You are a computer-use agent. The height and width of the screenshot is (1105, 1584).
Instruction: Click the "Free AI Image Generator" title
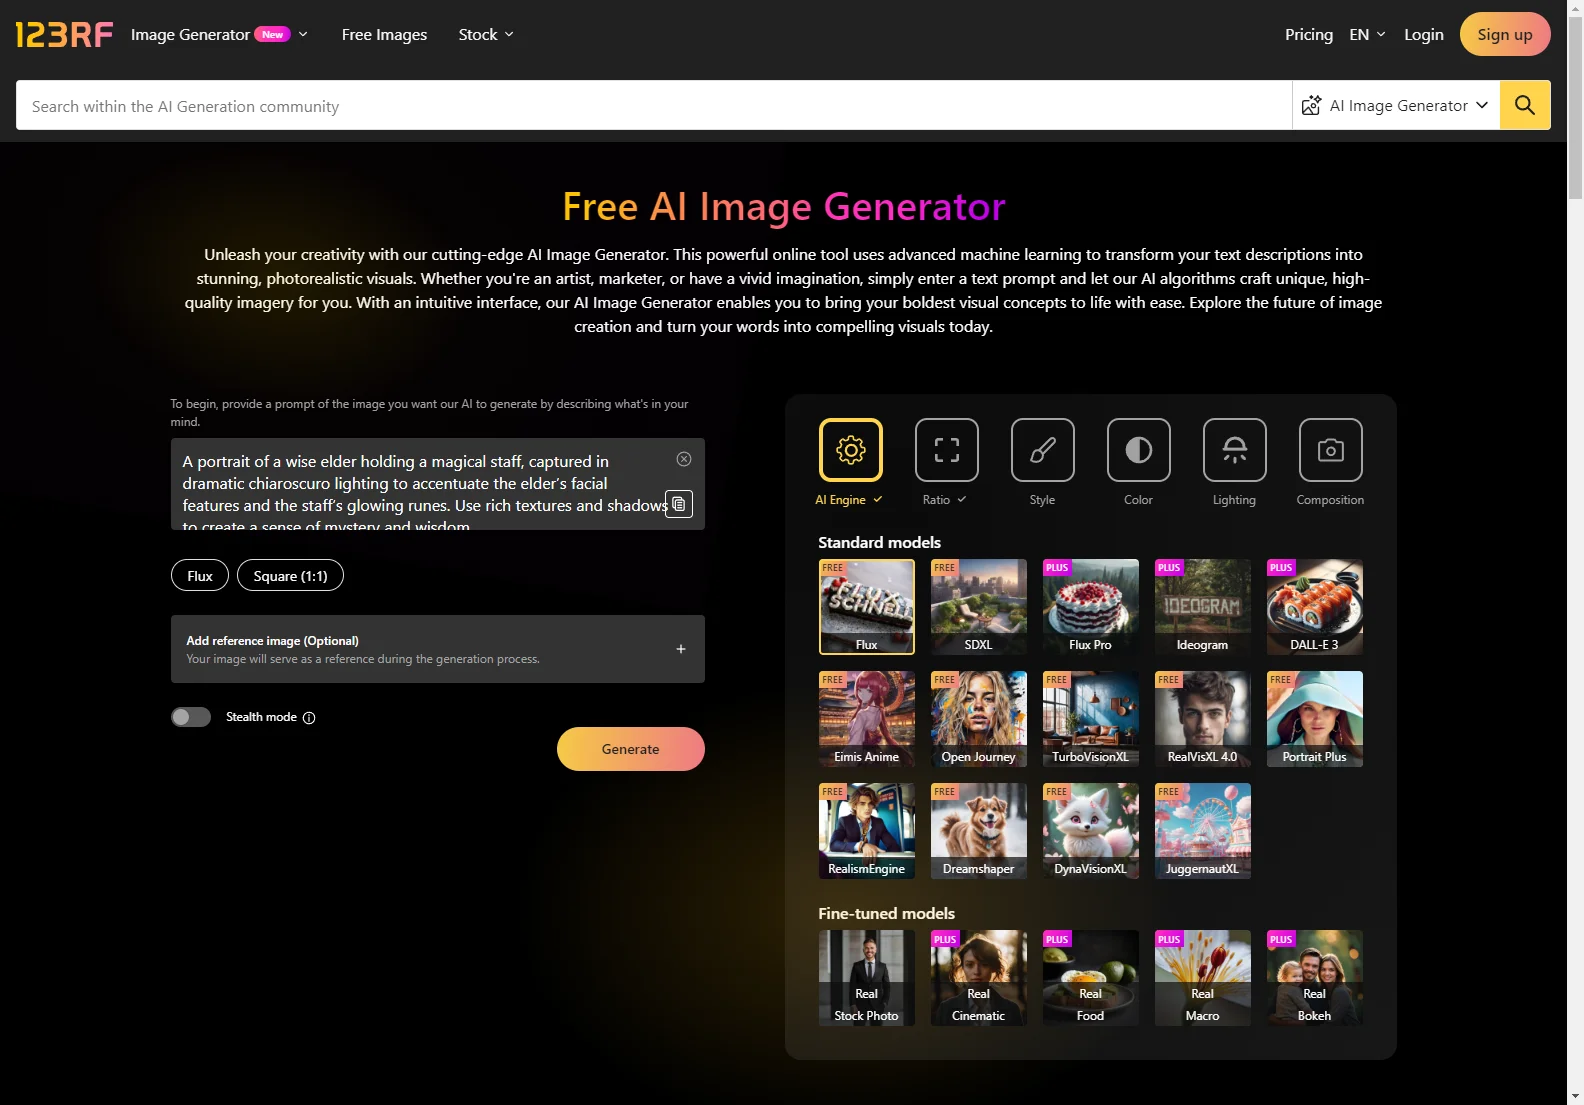784,207
